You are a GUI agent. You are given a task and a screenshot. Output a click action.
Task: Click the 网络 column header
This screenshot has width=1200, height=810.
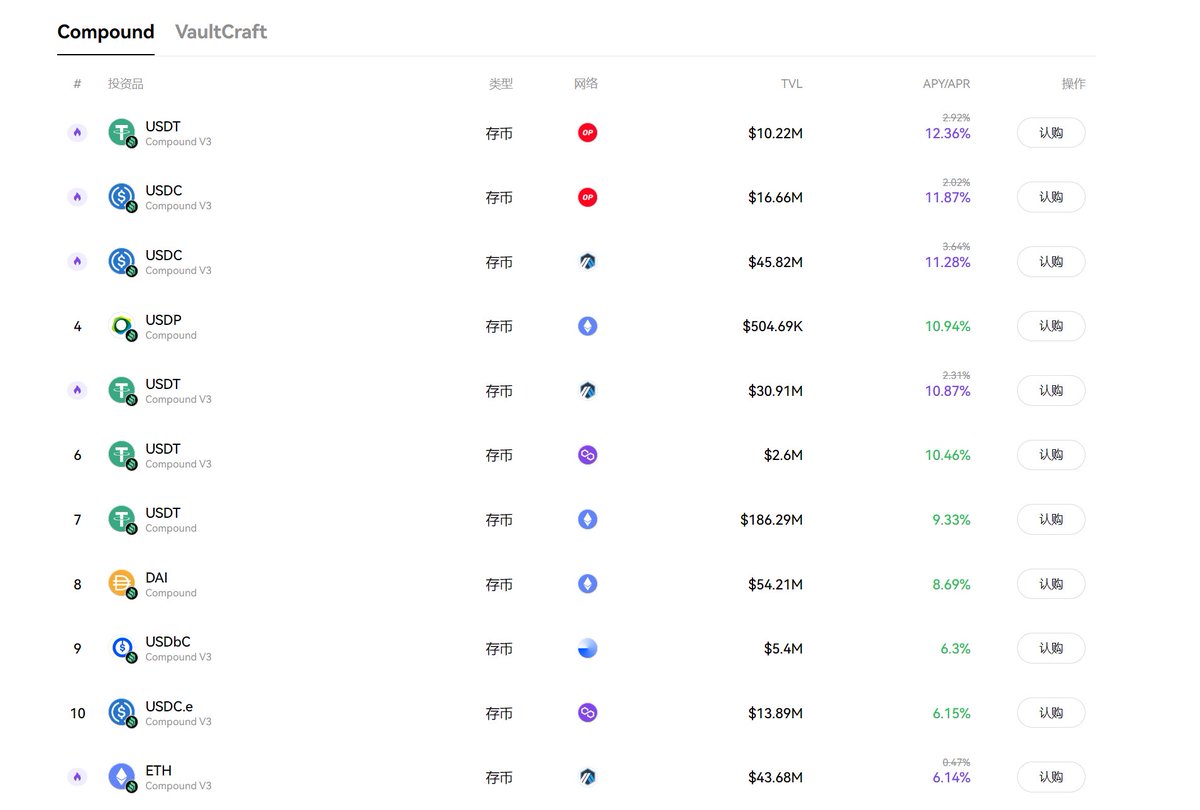click(x=586, y=84)
